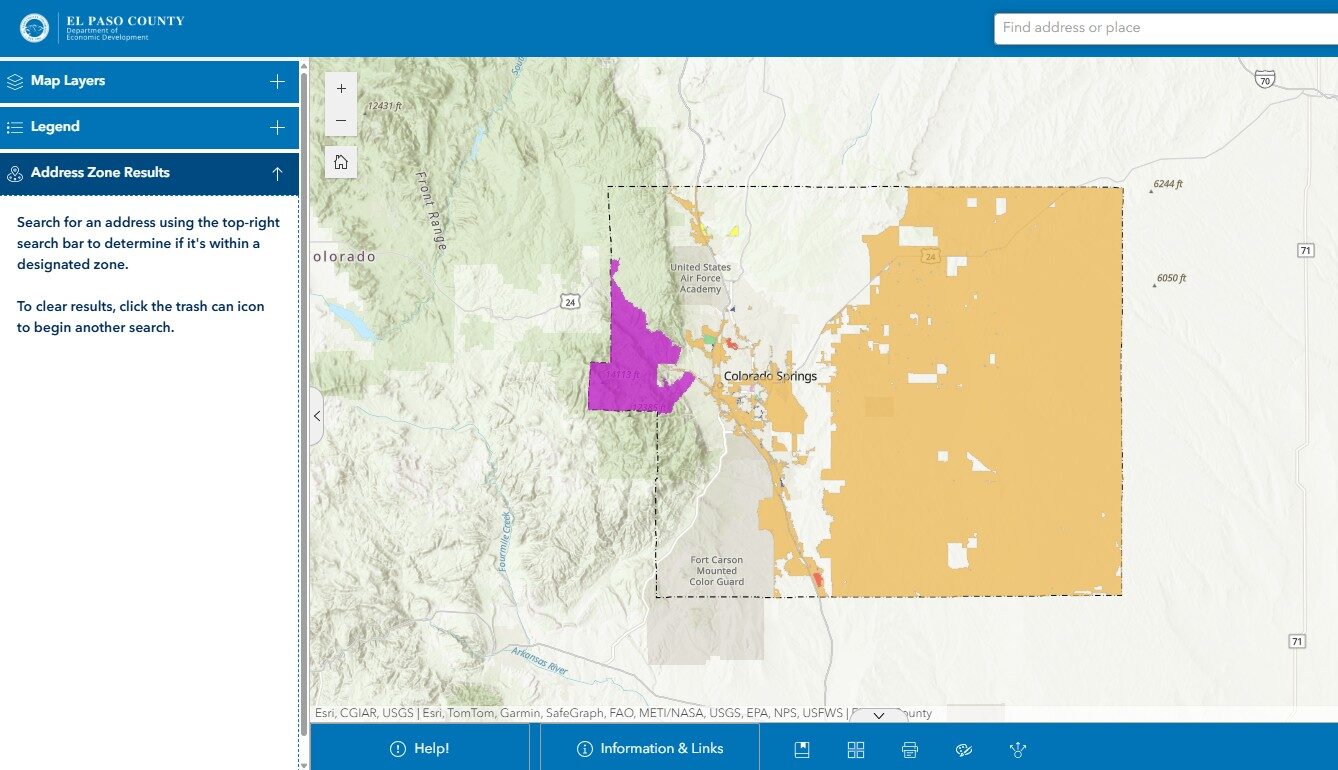Expand the Map Layers section
The height and width of the screenshot is (770, 1338).
[x=277, y=81]
